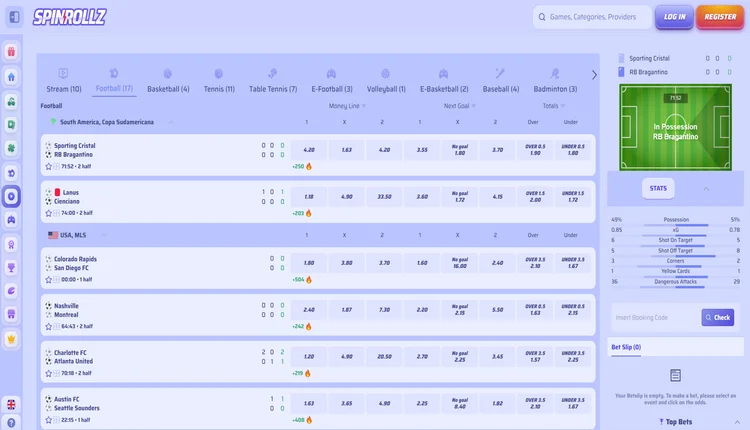Collapse the Stats panel chevron

[x=706, y=189]
